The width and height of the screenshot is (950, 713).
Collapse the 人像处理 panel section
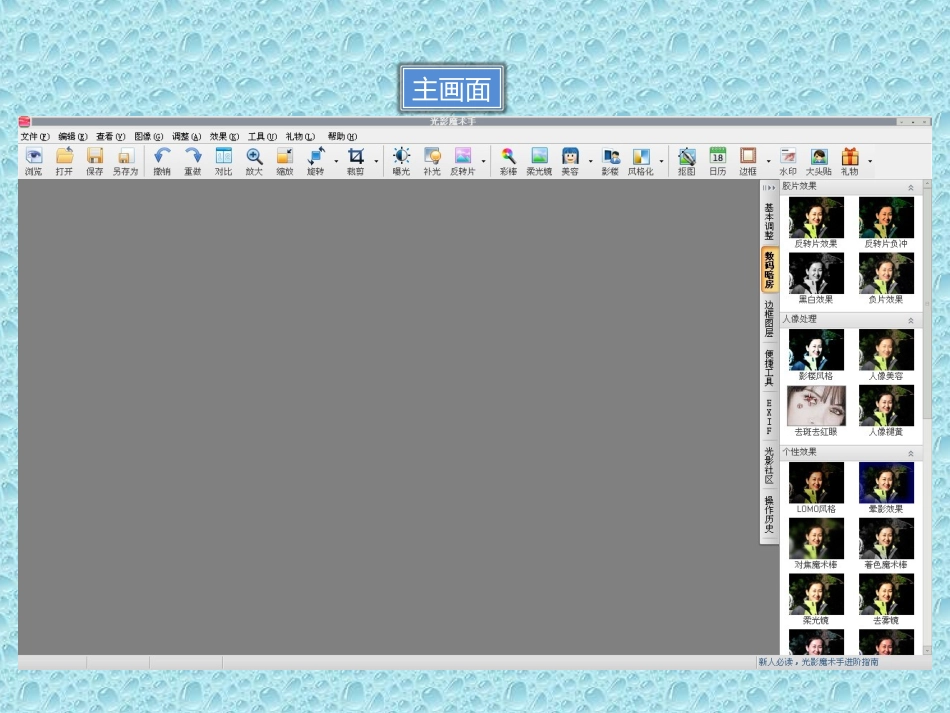(x=911, y=320)
